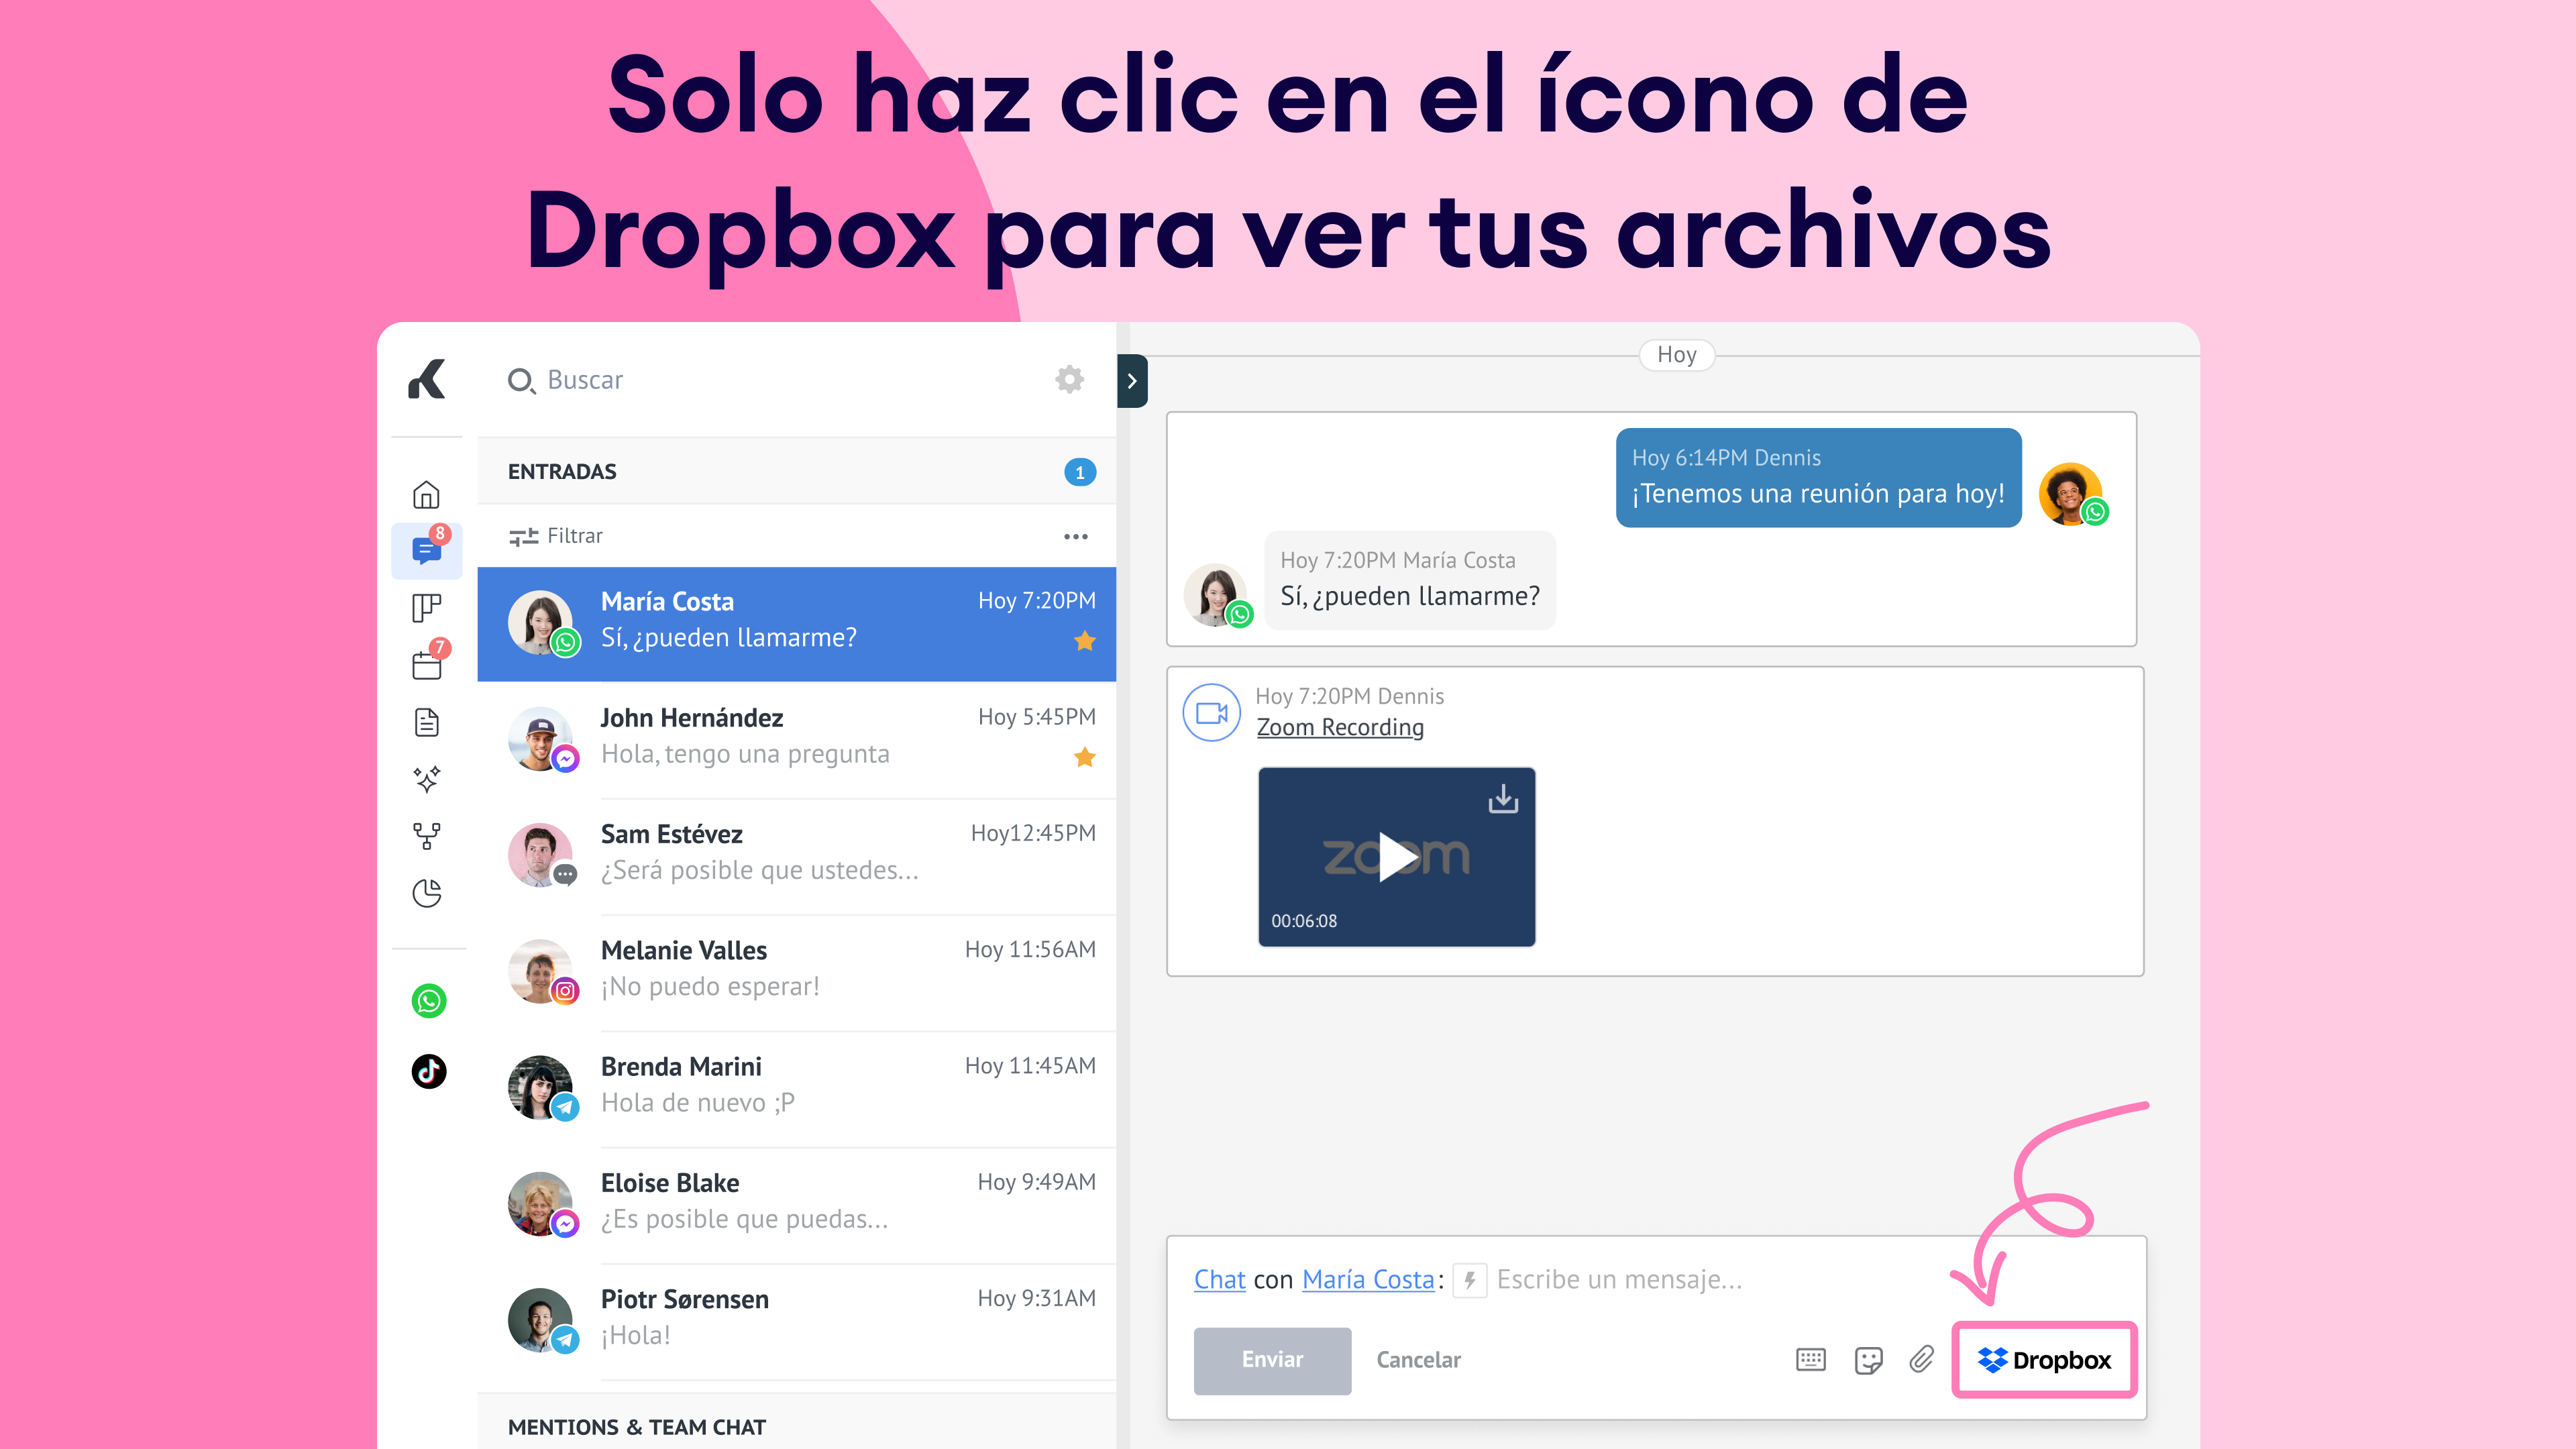Go to the Home sidebar icon
The width and height of the screenshot is (2576, 1449).
click(426, 495)
